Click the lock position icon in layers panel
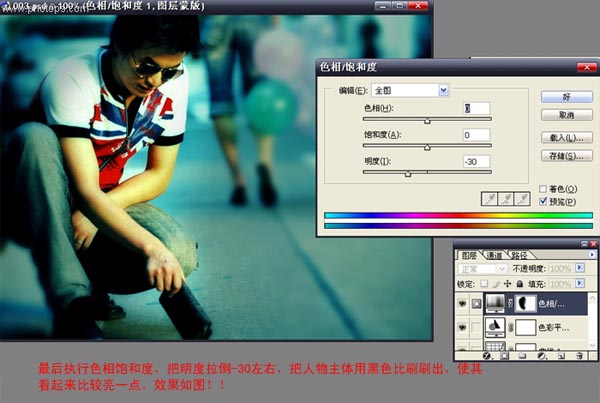This screenshot has width=600, height=403. (506, 283)
